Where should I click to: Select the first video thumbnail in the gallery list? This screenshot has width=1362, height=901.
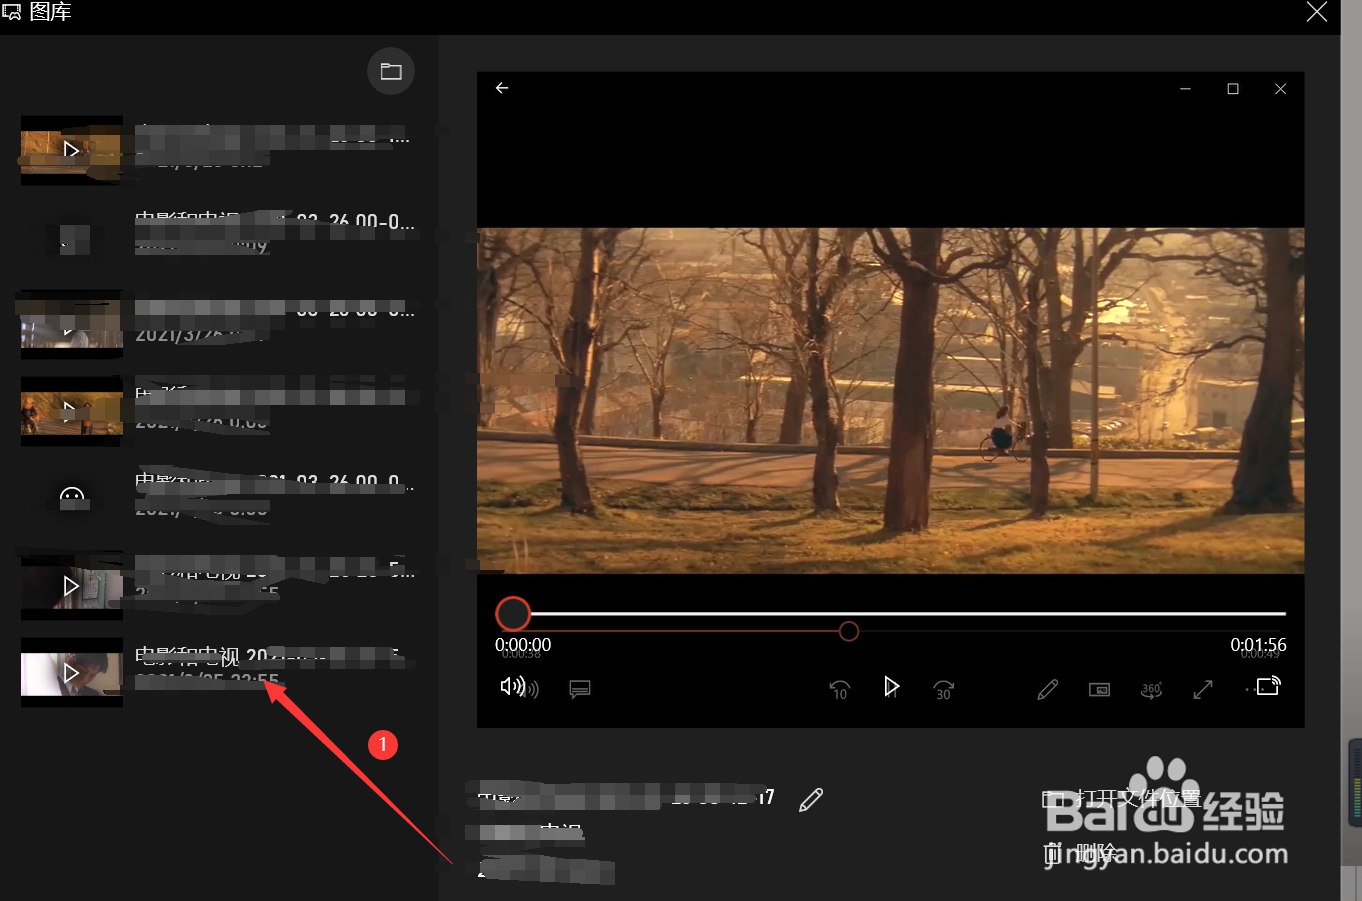click(72, 150)
